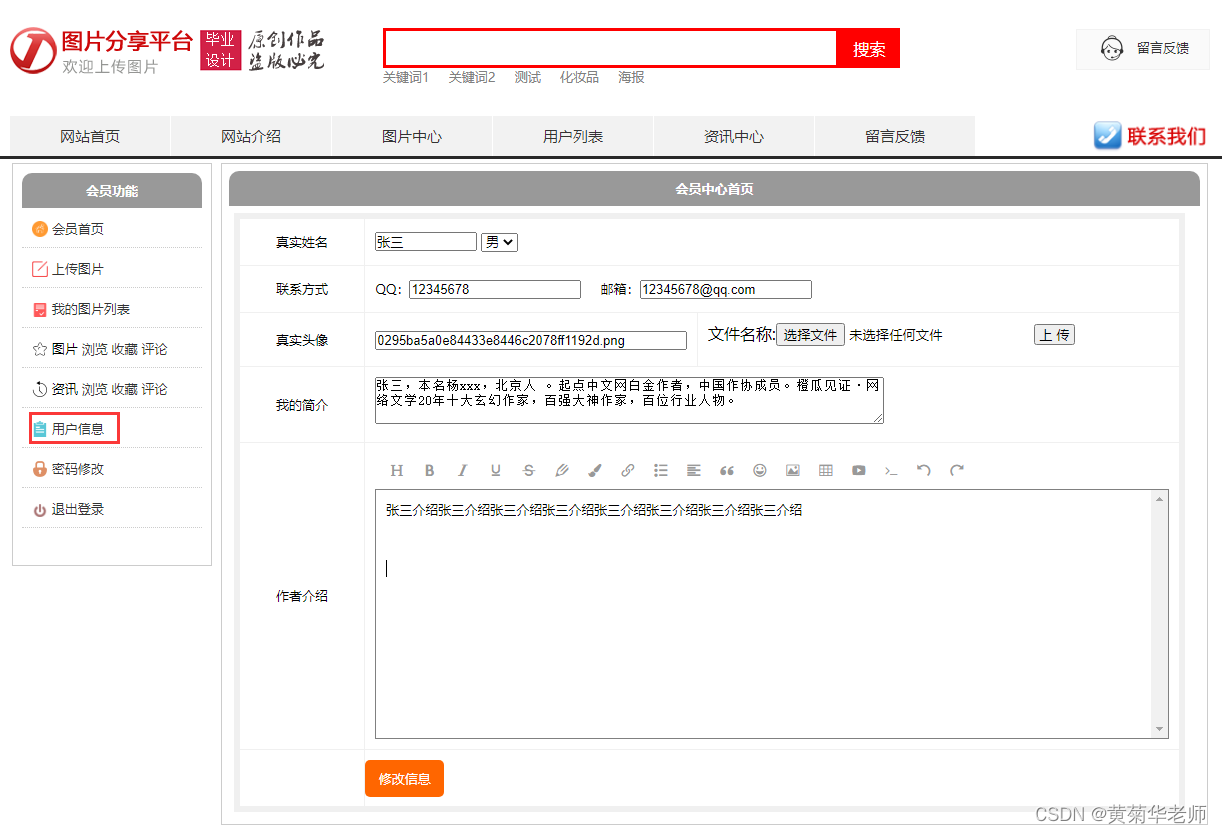
Task: Open 图片中心 in the navigation bar
Action: tap(412, 136)
